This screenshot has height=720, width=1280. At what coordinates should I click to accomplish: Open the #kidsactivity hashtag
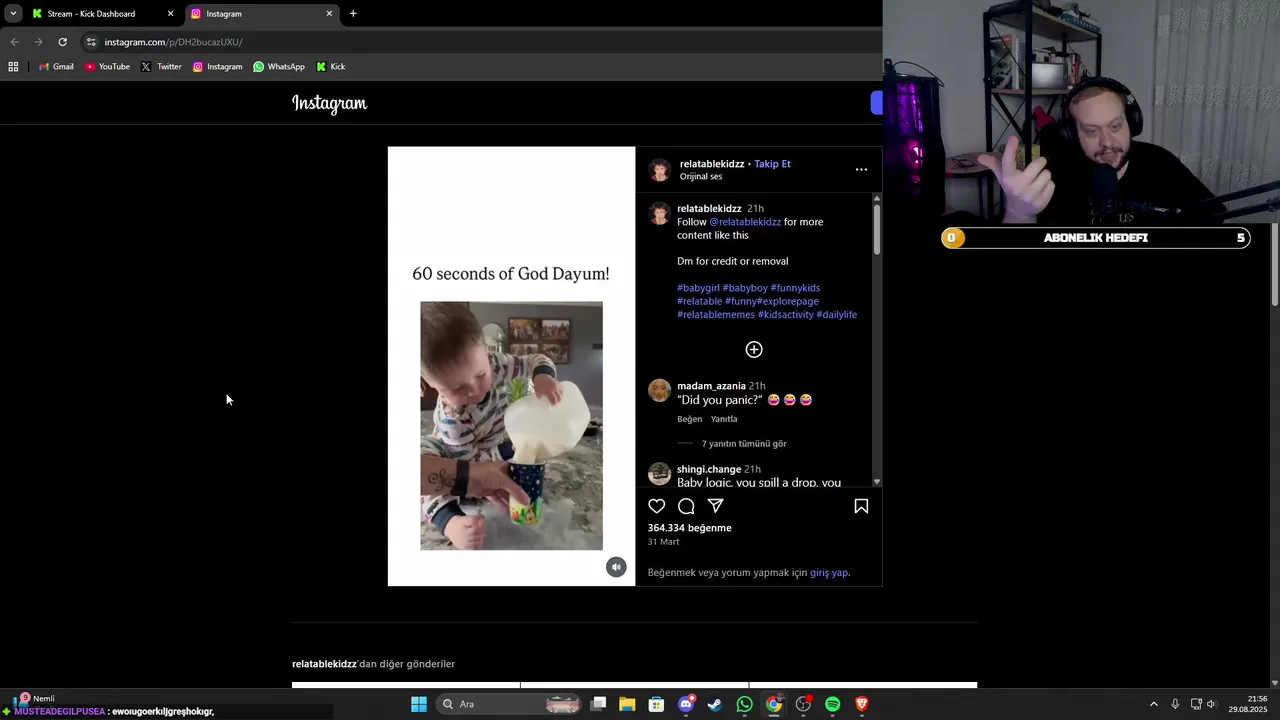(x=785, y=315)
